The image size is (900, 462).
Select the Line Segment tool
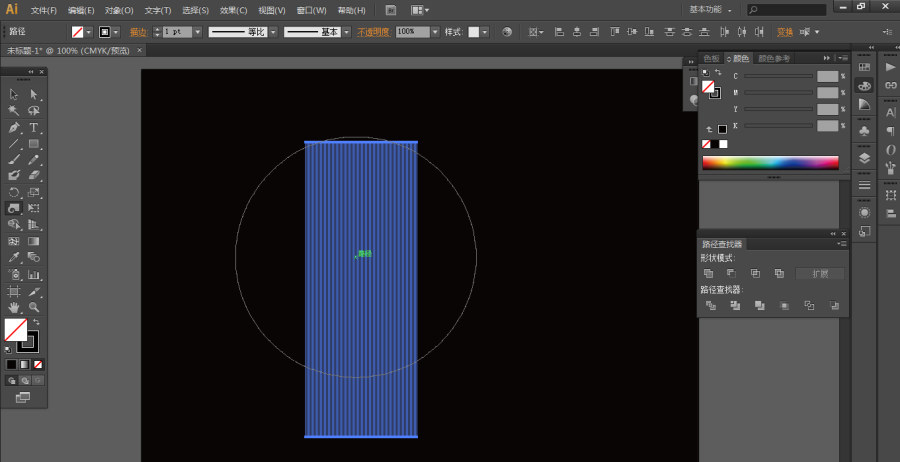point(14,143)
